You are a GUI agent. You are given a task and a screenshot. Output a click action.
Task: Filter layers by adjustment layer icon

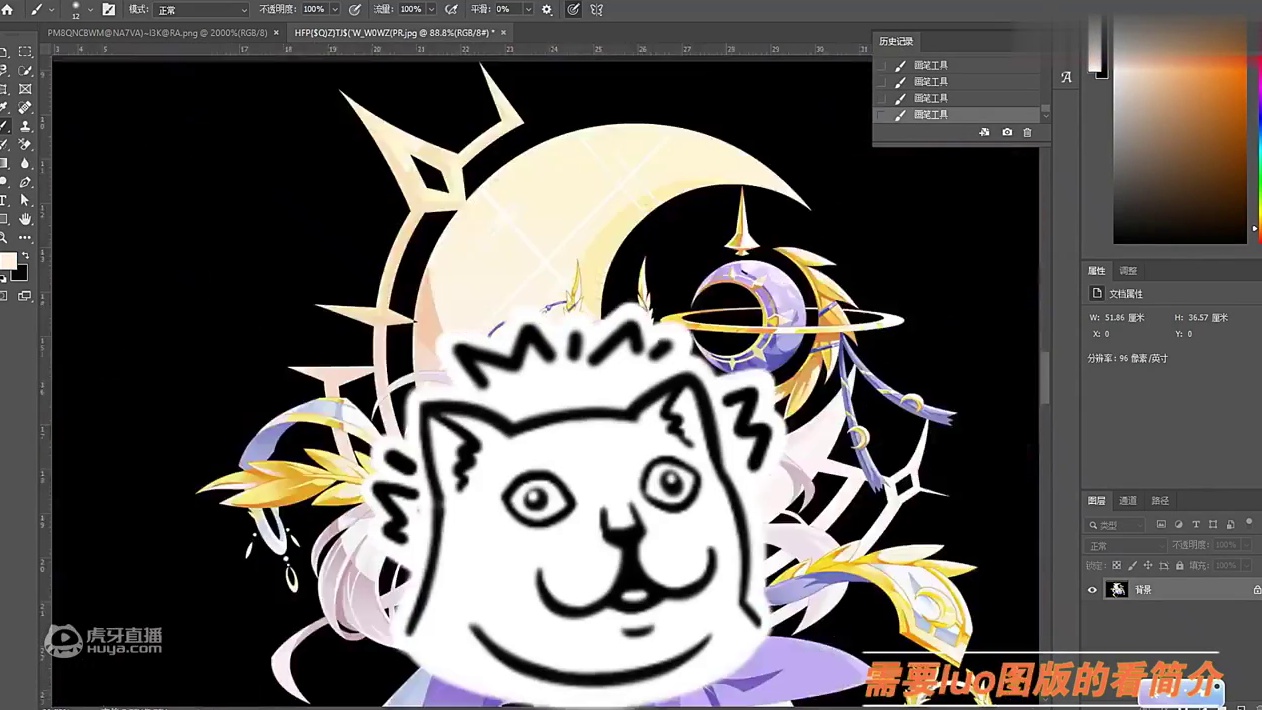(1178, 524)
